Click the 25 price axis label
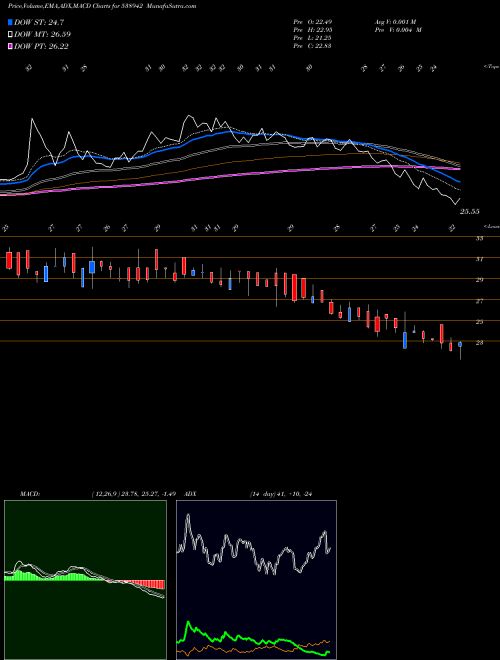The width and height of the screenshot is (500, 660). point(479,322)
